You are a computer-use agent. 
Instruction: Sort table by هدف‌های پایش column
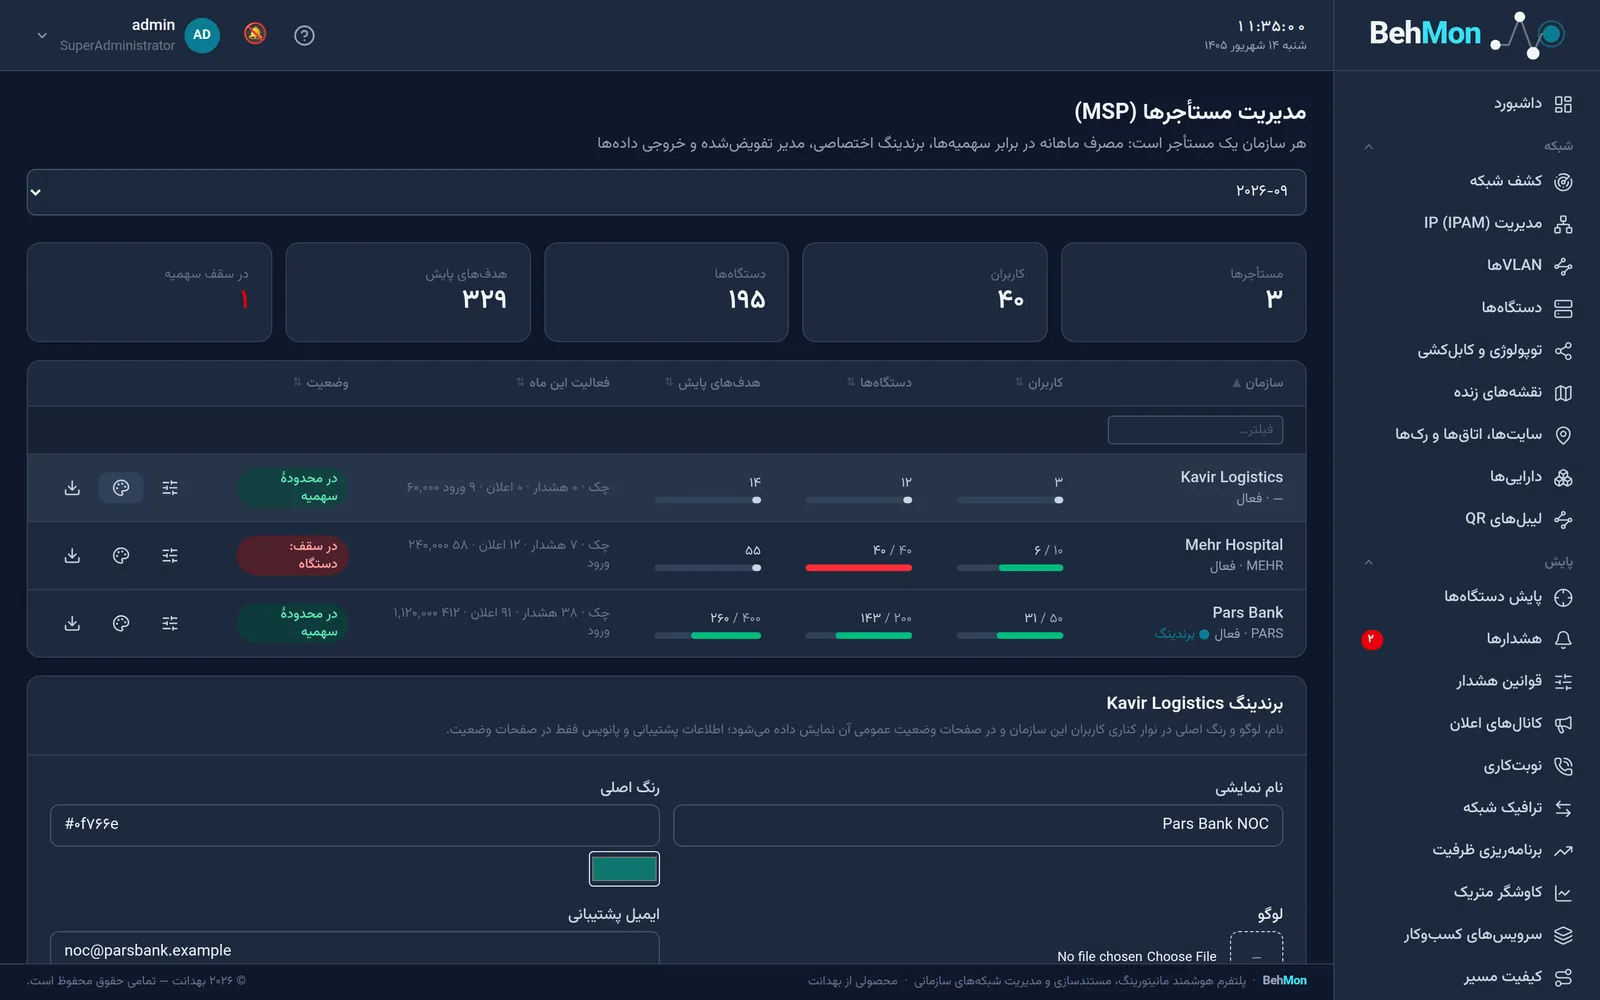pyautogui.click(x=712, y=383)
